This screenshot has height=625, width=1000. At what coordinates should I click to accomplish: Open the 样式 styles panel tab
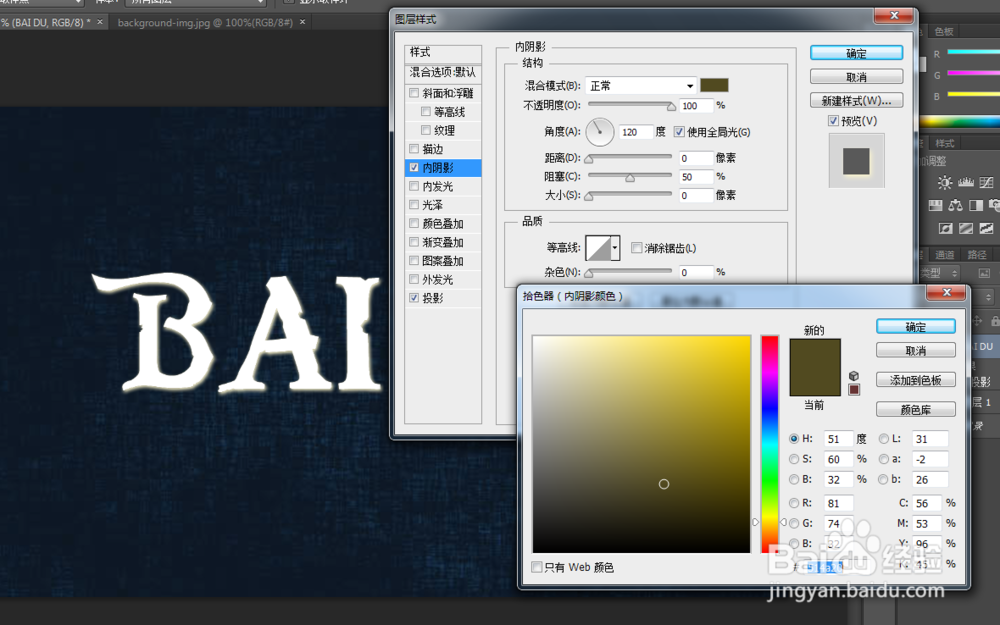pos(944,143)
